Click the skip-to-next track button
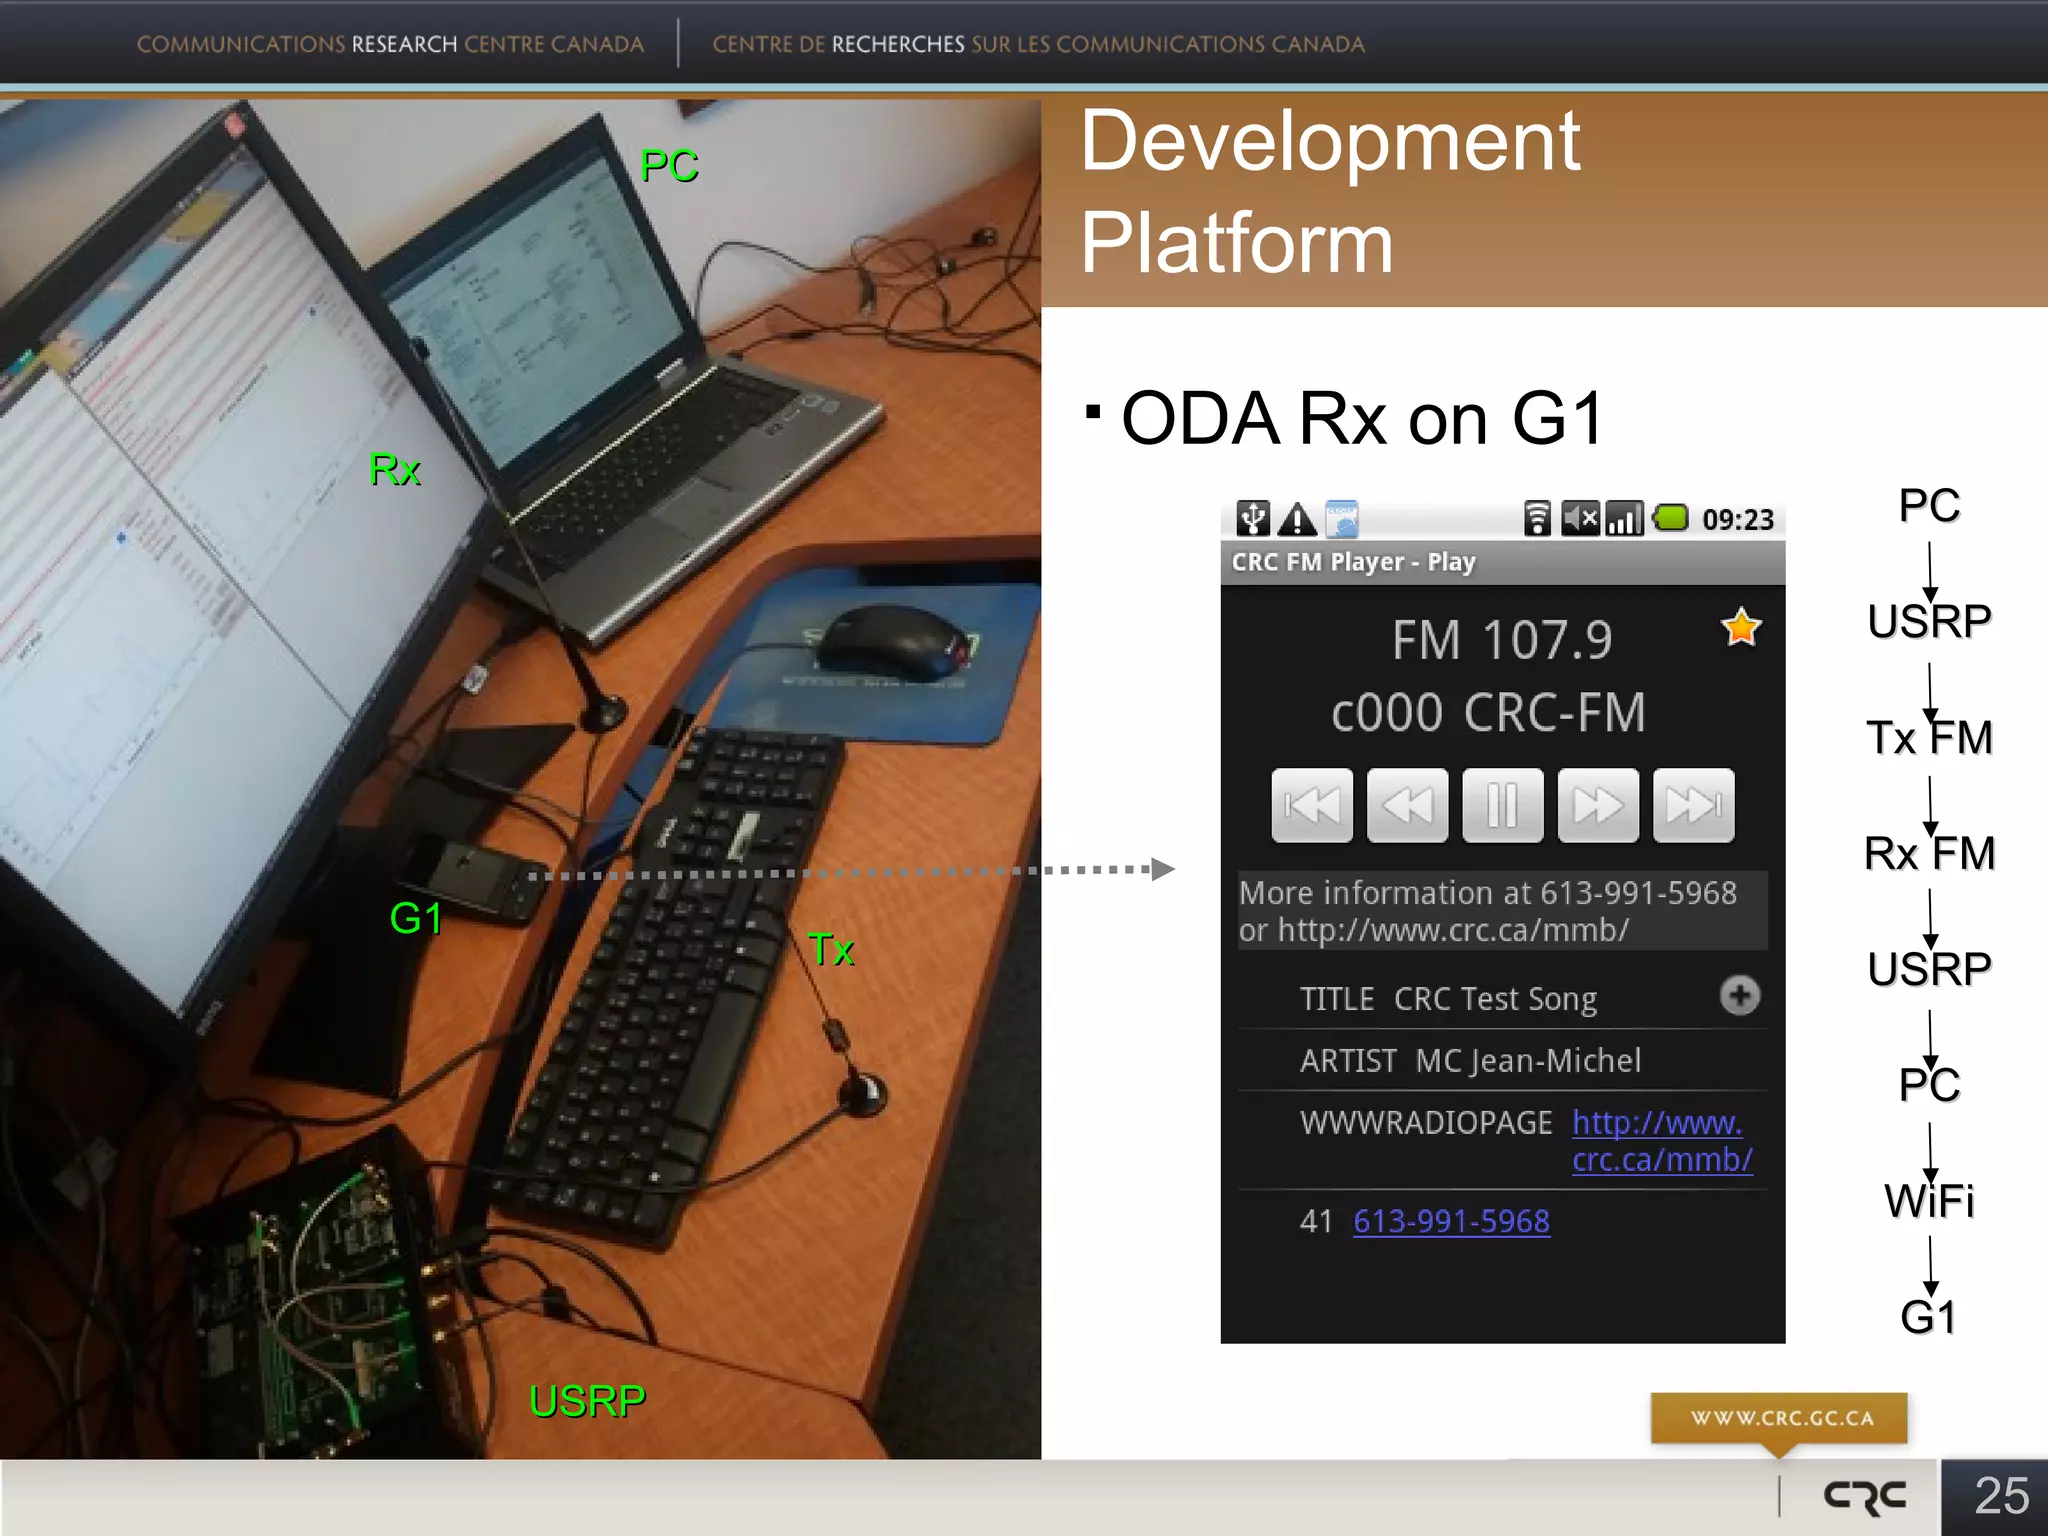 (x=1693, y=805)
